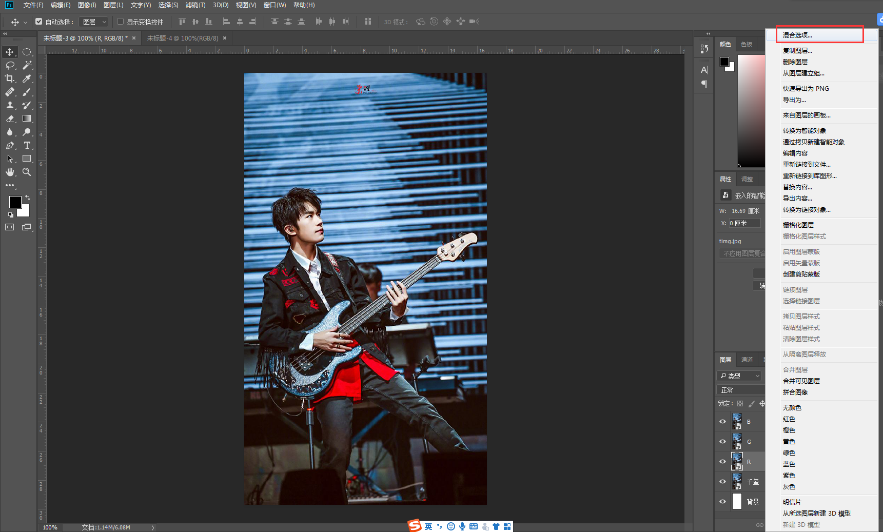This screenshot has width=883, height=532.
Task: Select the Eraser tool
Action: 10,119
